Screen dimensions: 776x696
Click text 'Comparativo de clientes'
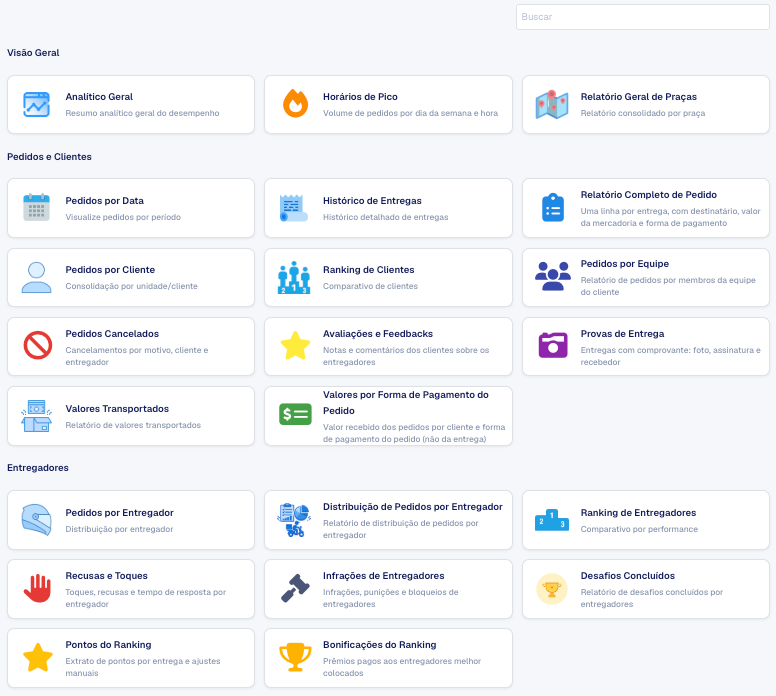(370, 286)
